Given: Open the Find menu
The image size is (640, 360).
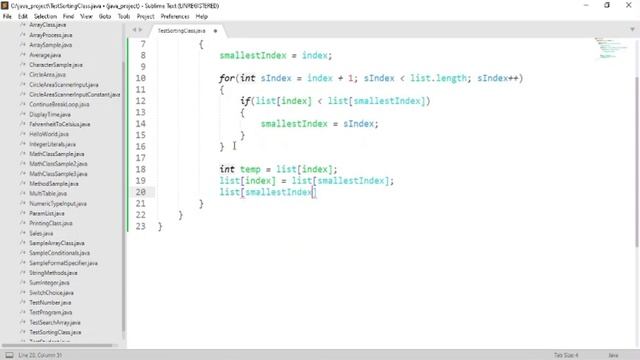Looking at the screenshot, I should pyautogui.click(x=68, y=16).
